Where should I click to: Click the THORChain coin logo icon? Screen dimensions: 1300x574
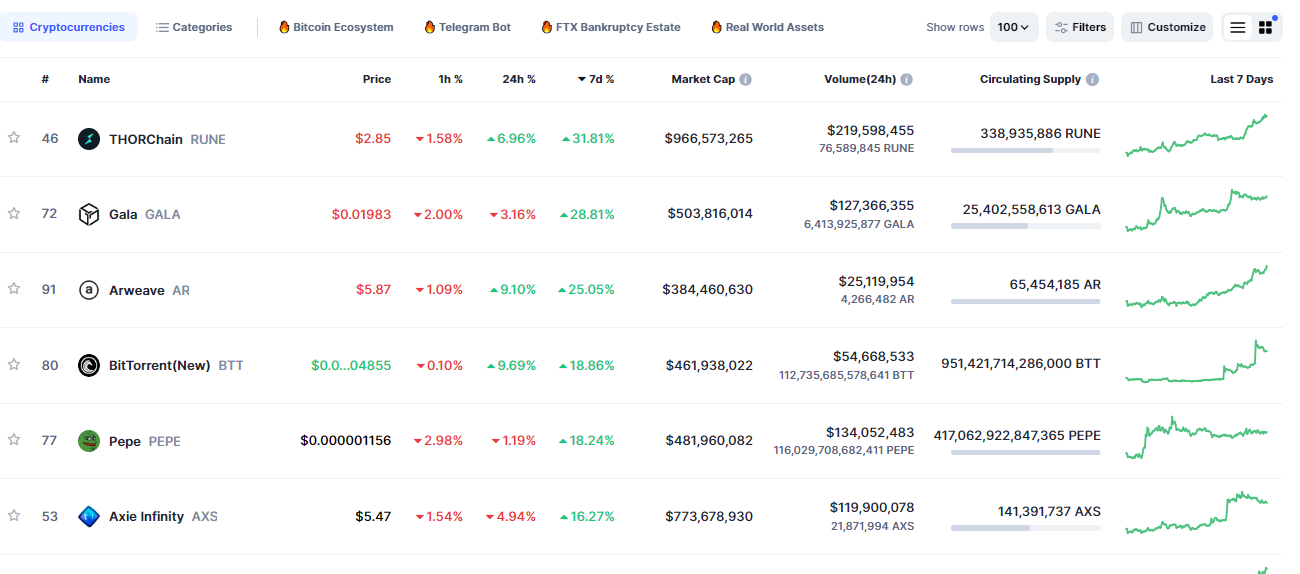point(89,139)
